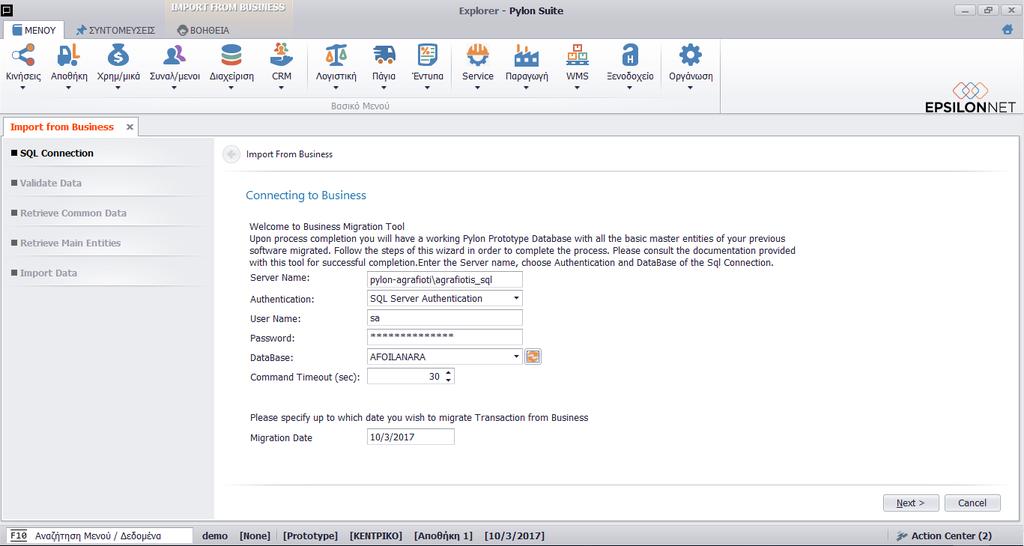Screen dimensions: 1024x546
Task: Click the [Αποθήκη 1] status bar entry
Action: pyautogui.click(x=443, y=536)
